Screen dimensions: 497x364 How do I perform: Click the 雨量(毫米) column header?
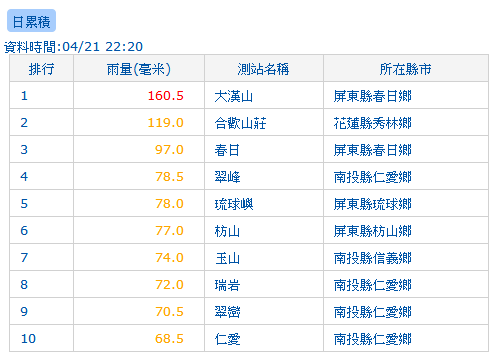139,69
